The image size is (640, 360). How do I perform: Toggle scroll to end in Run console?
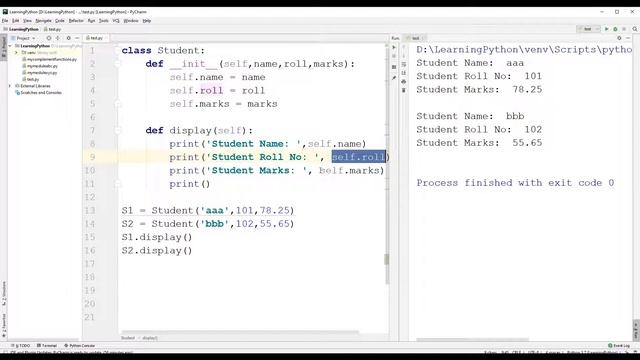point(404,73)
